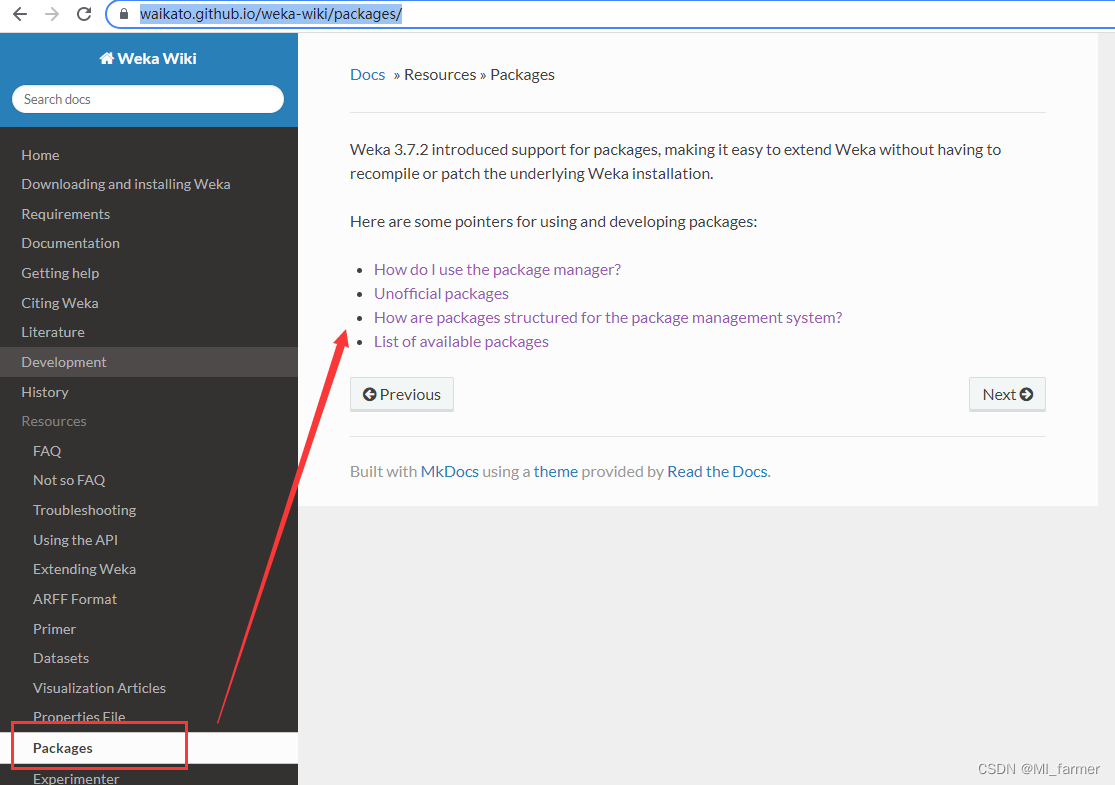1115x785 pixels.
Task: Open Read the Docs footer link
Action: point(717,471)
